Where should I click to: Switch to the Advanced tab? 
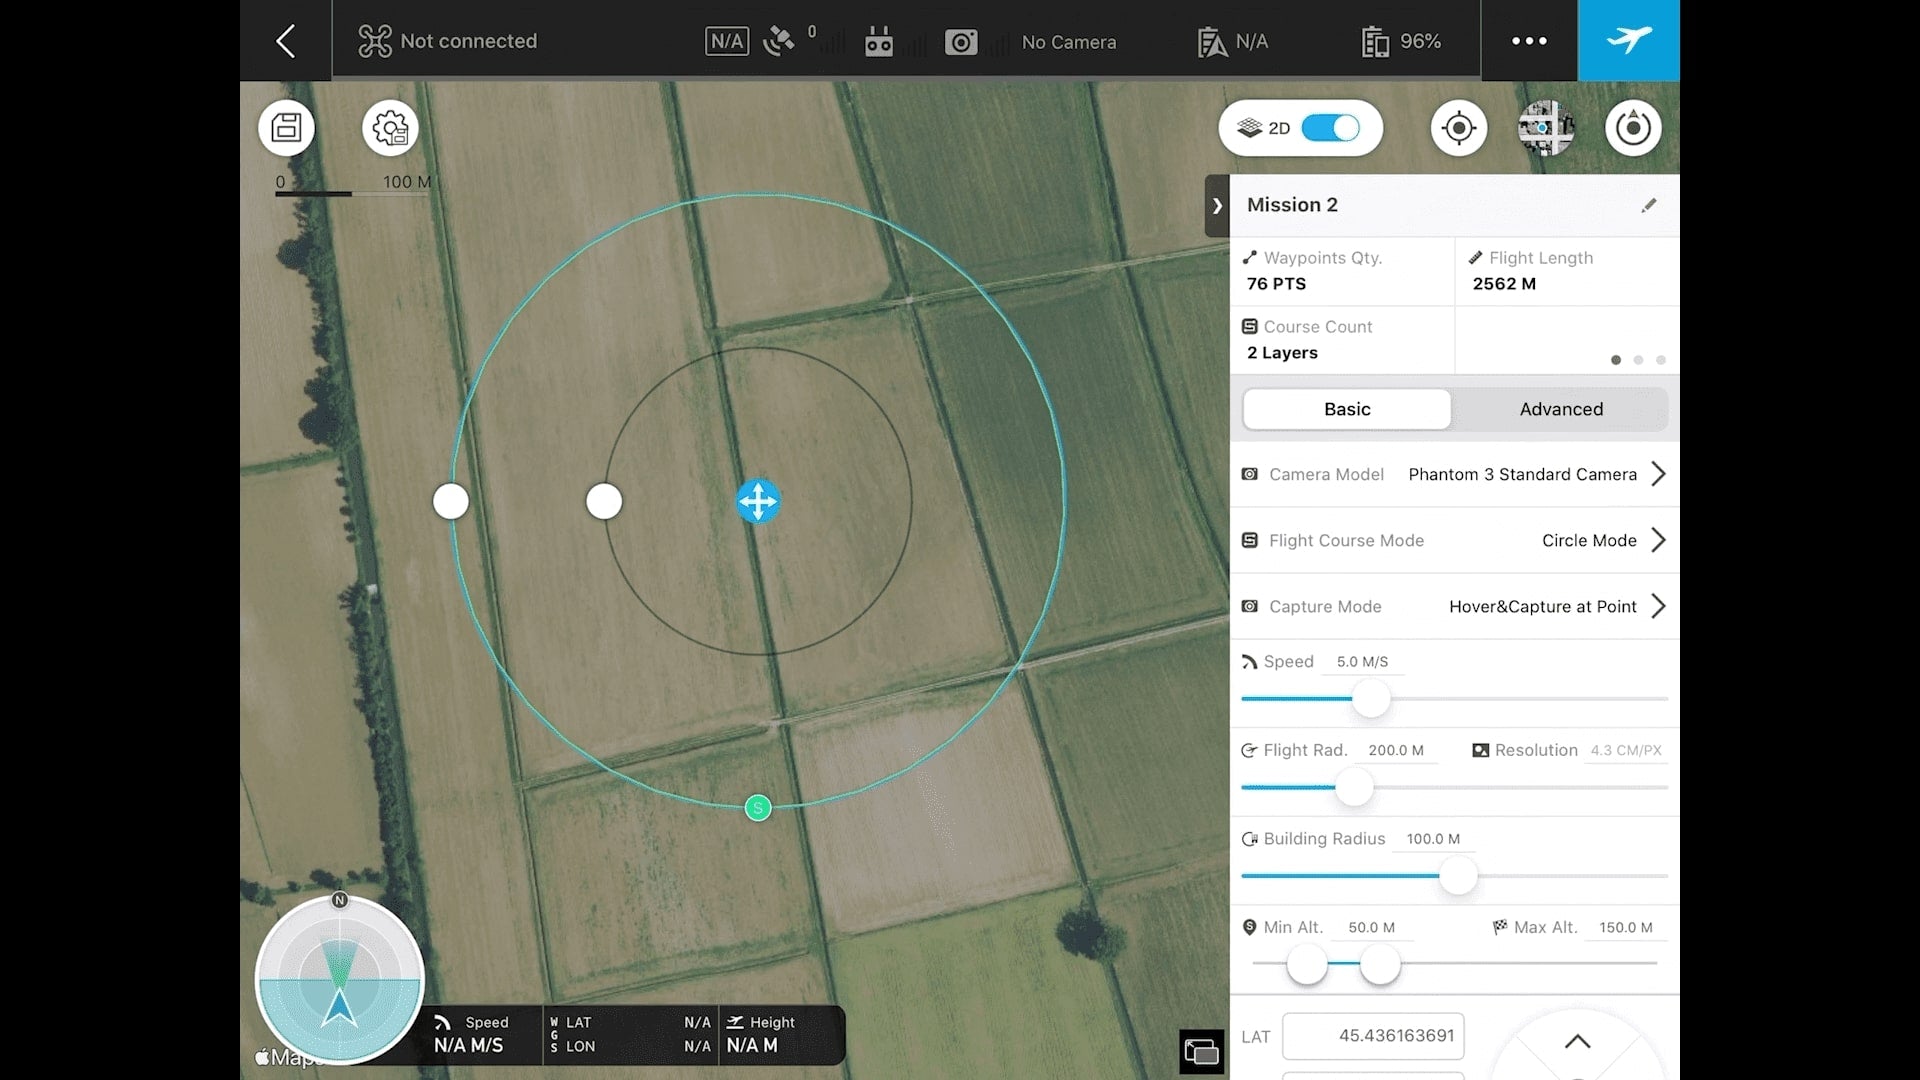1561,409
